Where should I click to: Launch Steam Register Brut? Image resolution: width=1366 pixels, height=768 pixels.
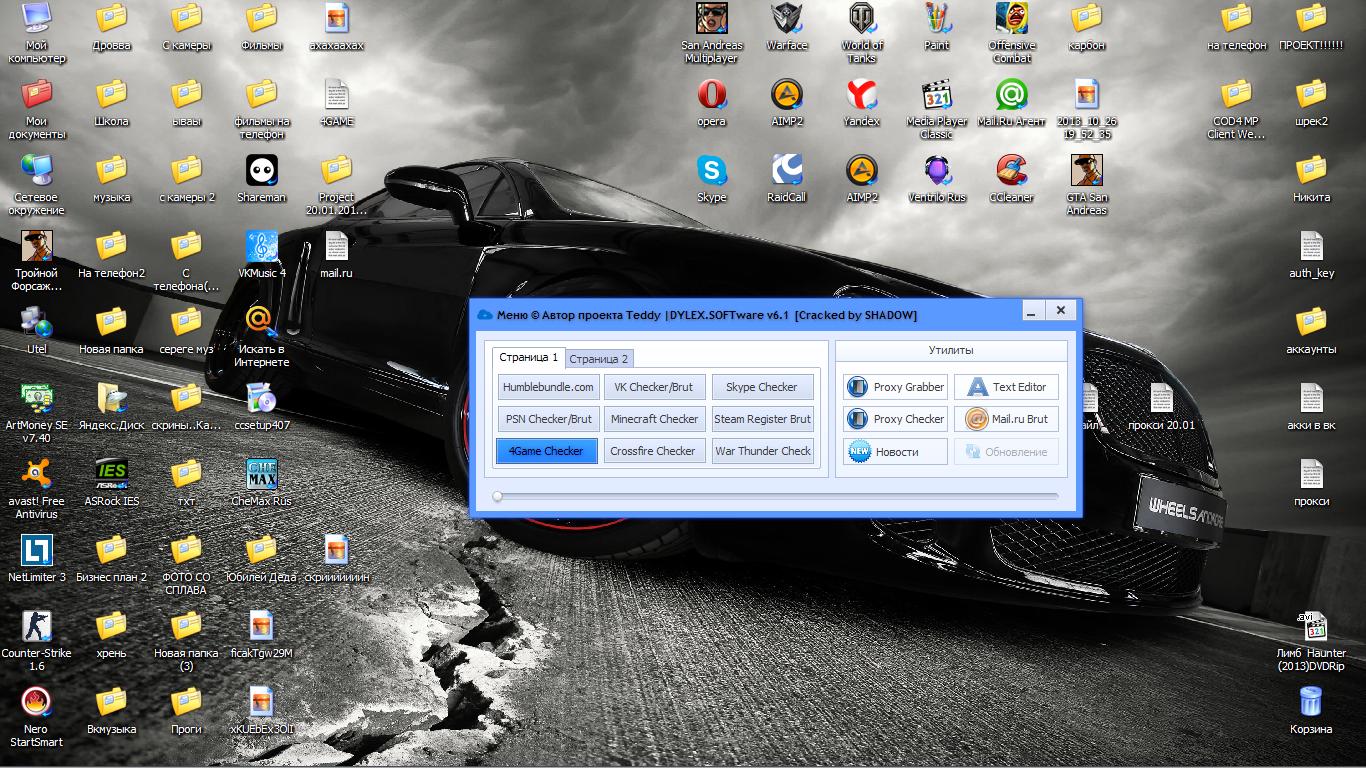pyautogui.click(x=762, y=419)
